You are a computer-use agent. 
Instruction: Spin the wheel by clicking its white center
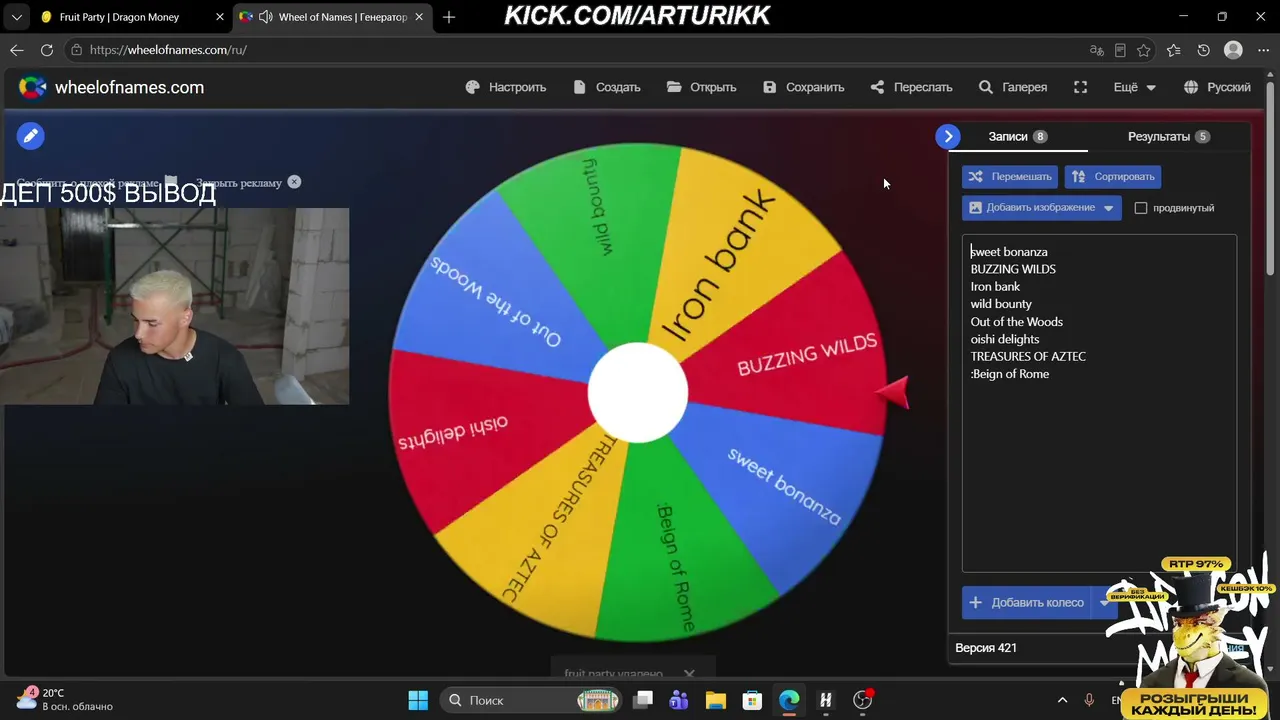point(638,393)
